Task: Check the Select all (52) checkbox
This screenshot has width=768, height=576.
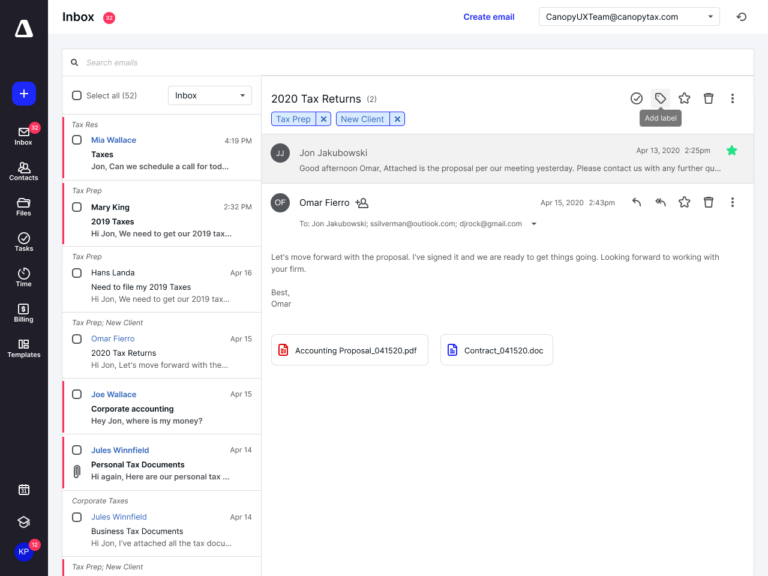Action: point(77,96)
